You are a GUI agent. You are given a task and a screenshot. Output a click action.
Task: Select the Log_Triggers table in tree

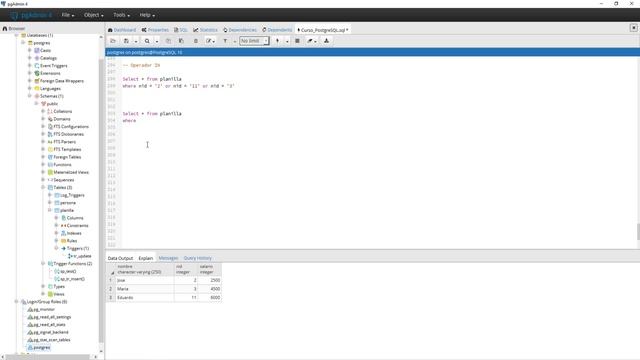[x=72, y=195]
